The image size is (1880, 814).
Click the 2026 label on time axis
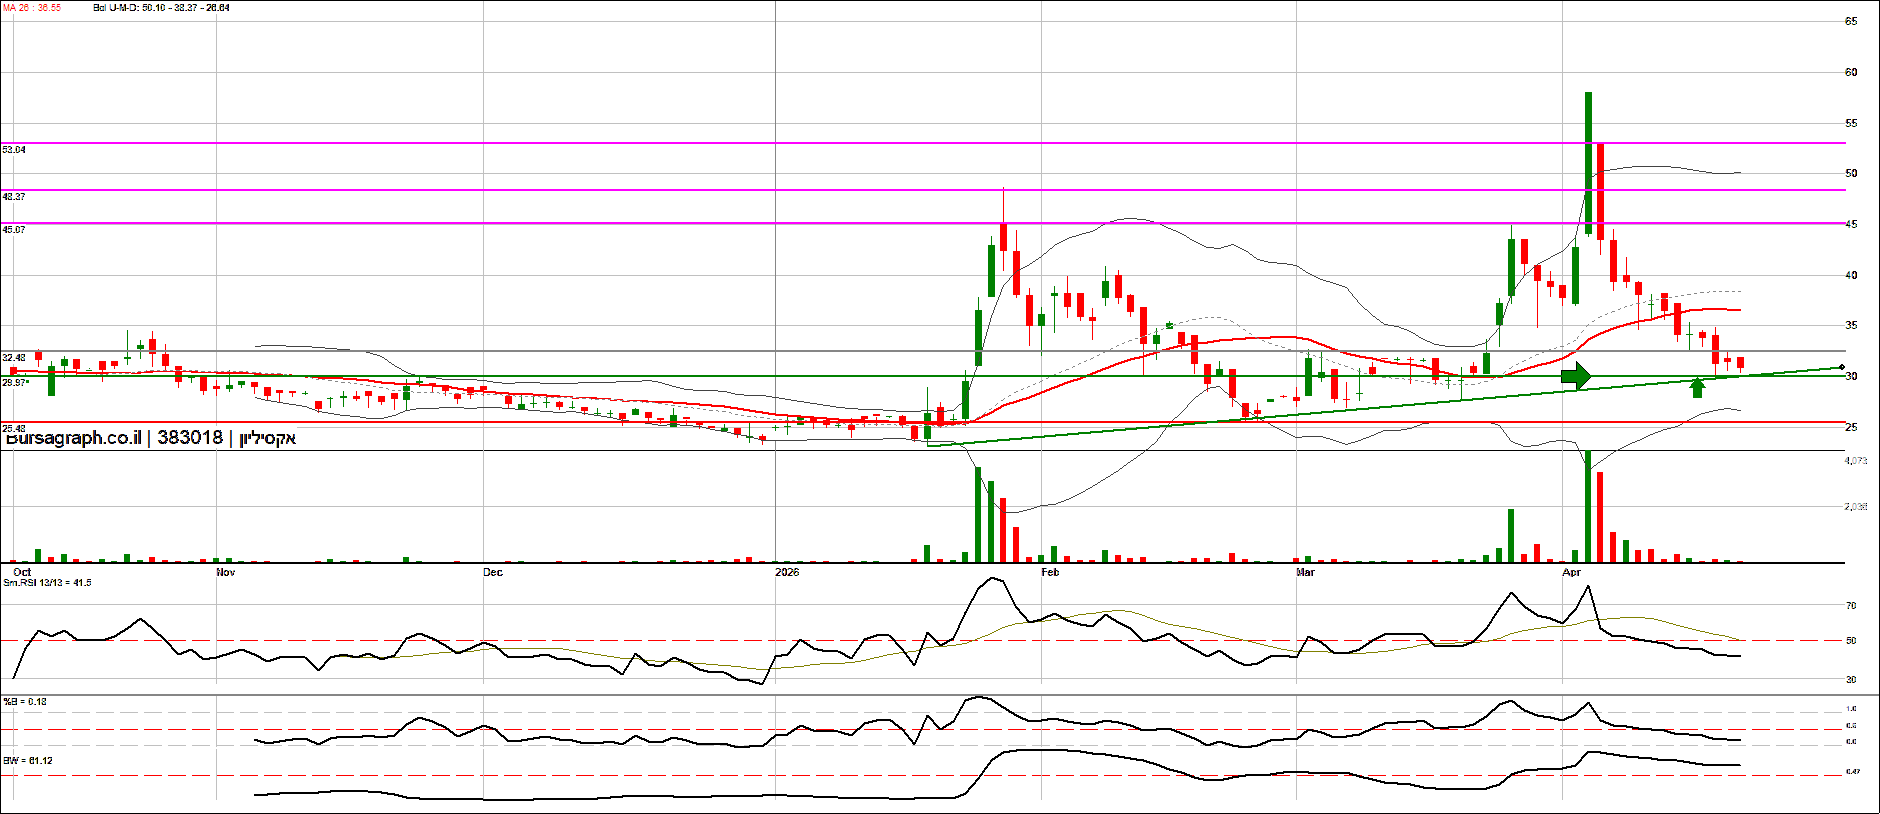(x=787, y=572)
